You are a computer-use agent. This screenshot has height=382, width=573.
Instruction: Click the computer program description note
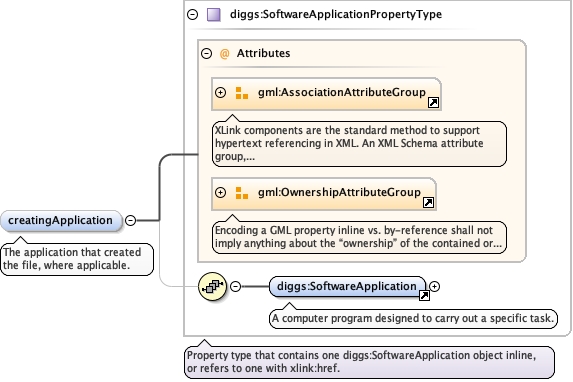coord(413,318)
